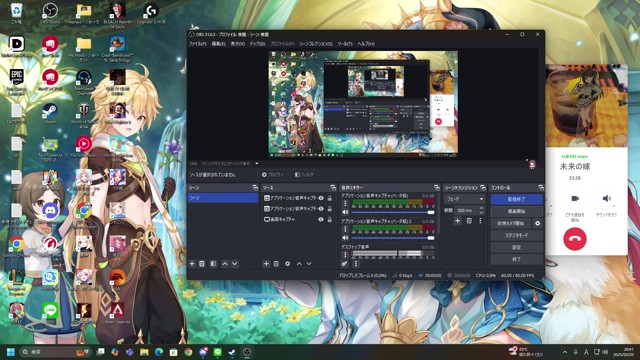Open the シーントランジション three-dot options menu
Viewport: 640px width, 360px height.
click(x=480, y=221)
